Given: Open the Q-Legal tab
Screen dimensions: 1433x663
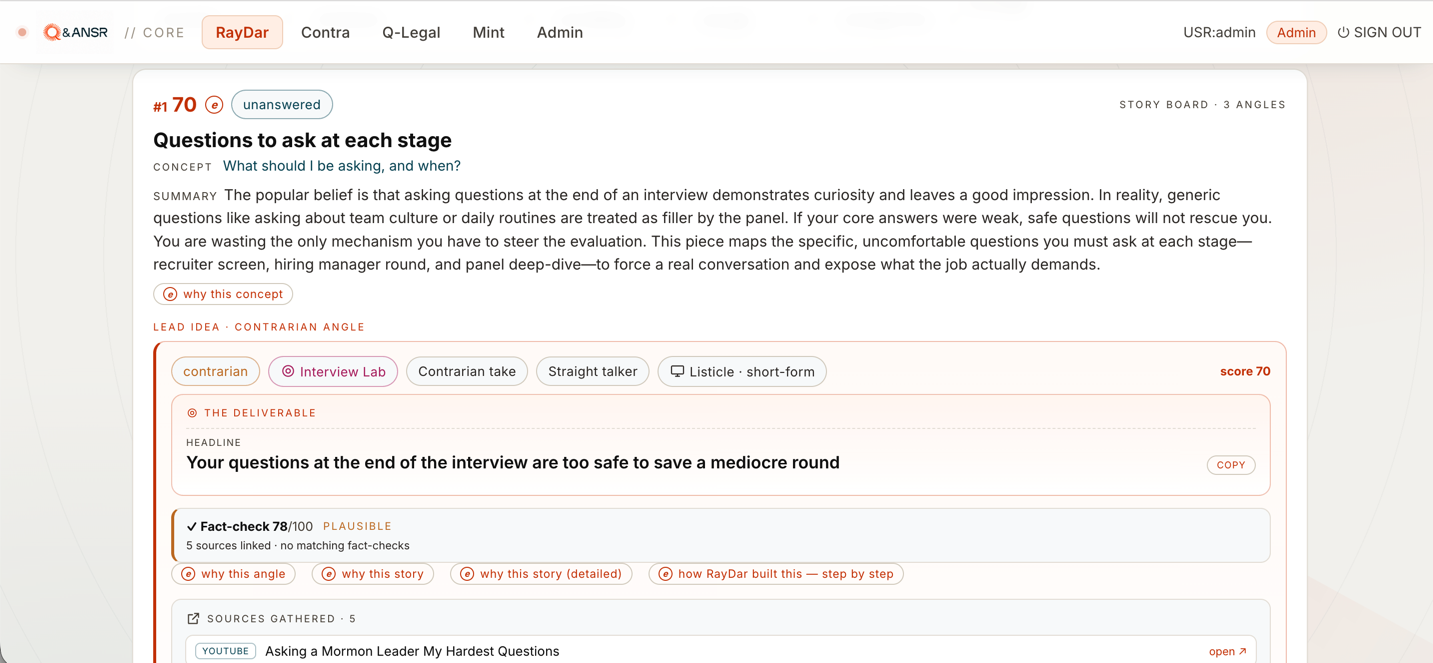Looking at the screenshot, I should (411, 32).
